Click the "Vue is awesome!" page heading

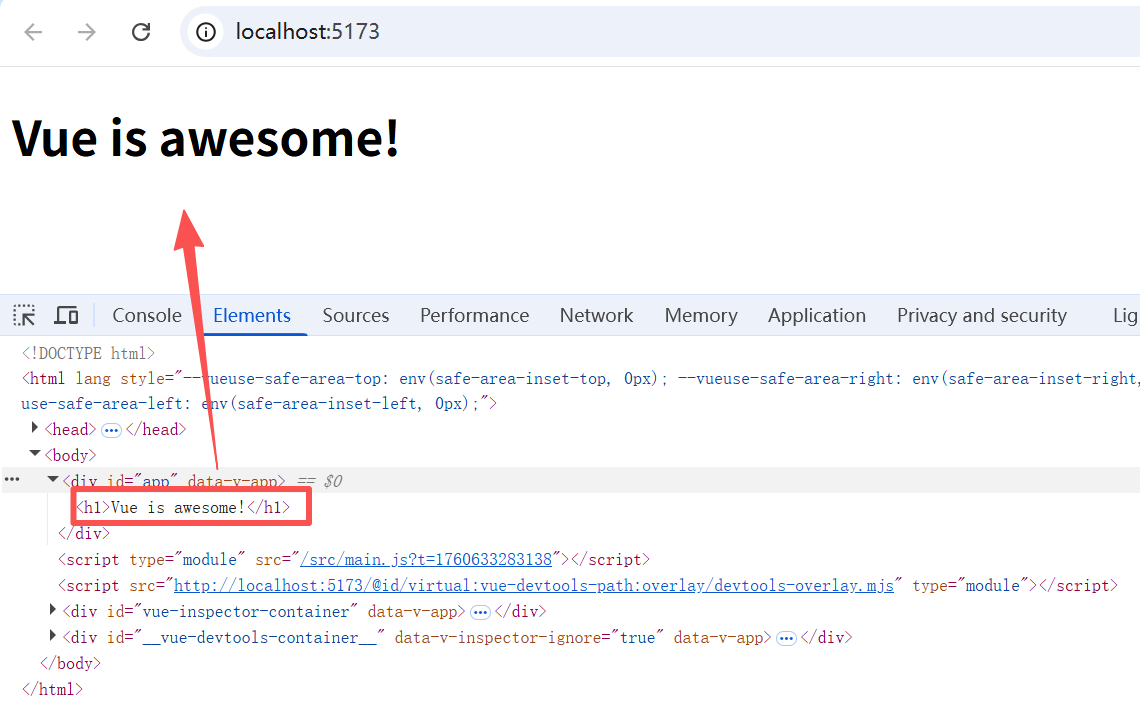206,137
